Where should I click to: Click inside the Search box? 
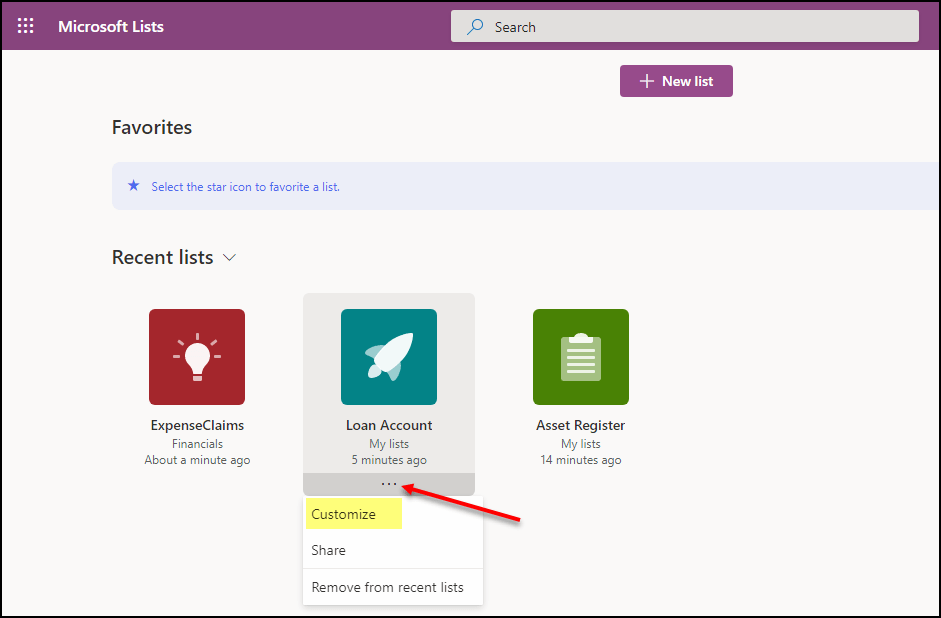point(700,27)
